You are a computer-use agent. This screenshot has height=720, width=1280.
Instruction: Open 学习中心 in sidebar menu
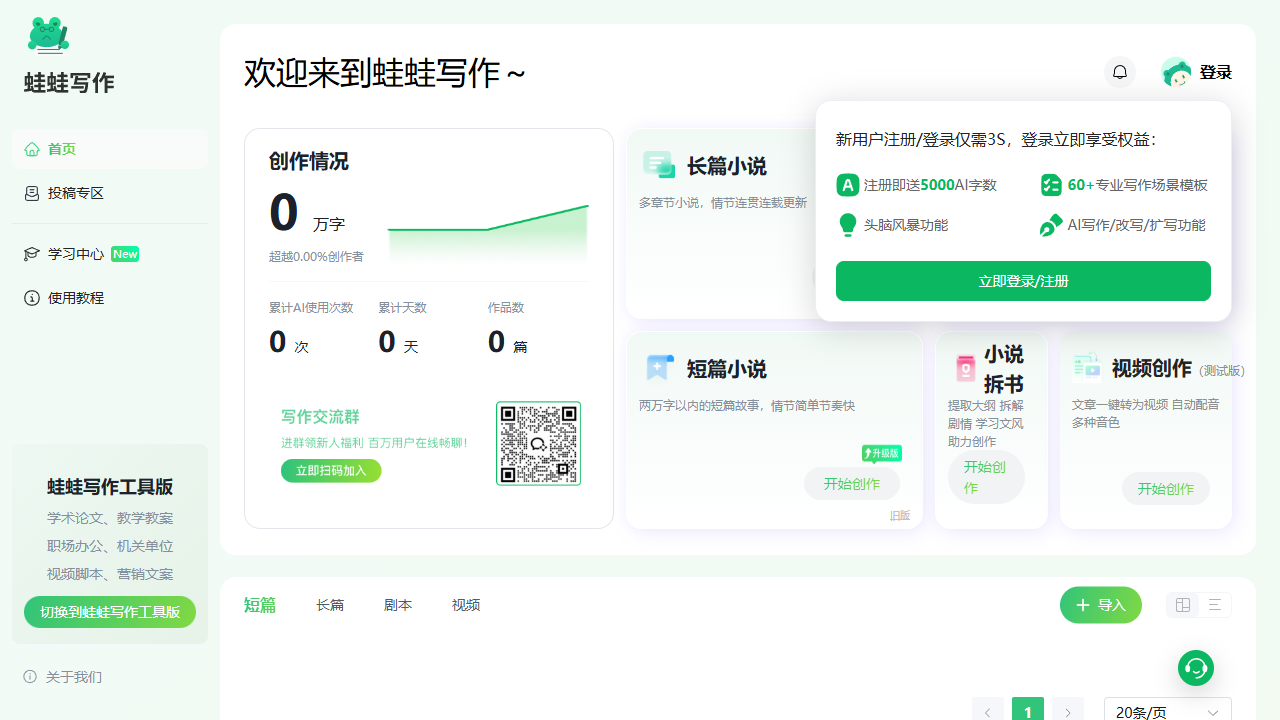[x=76, y=254]
